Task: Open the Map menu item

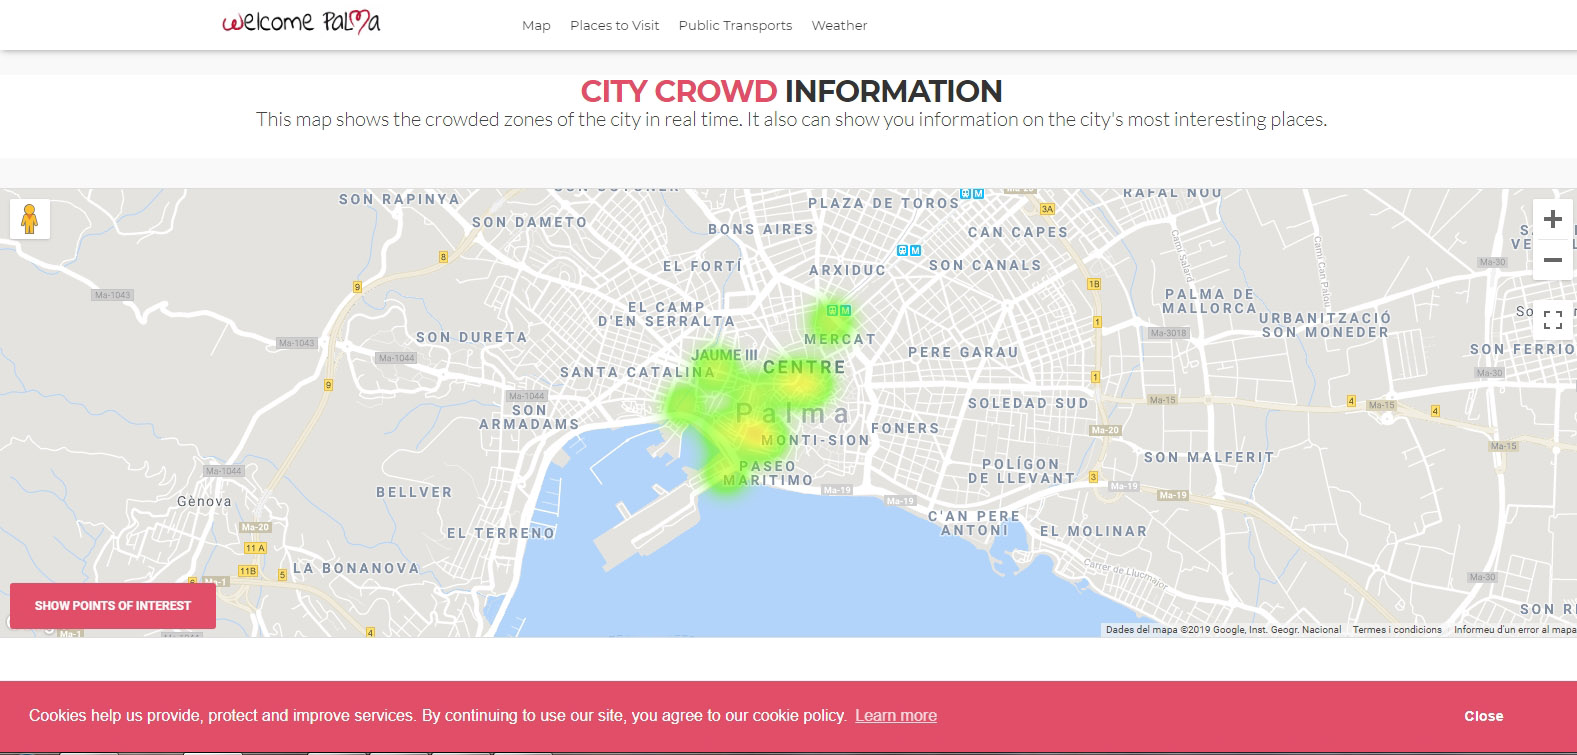Action: 536,25
